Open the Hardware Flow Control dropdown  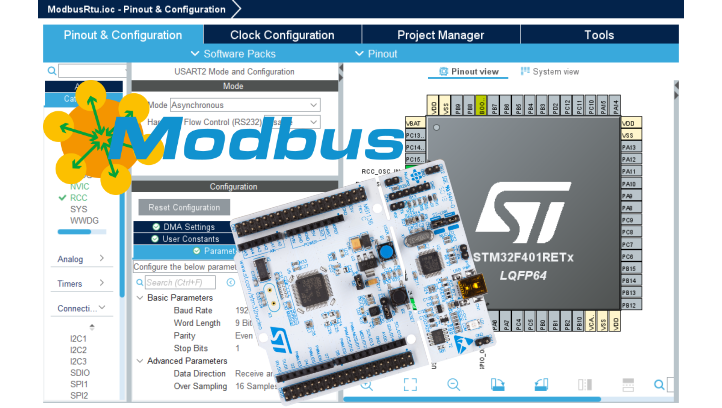[x=291, y=122]
